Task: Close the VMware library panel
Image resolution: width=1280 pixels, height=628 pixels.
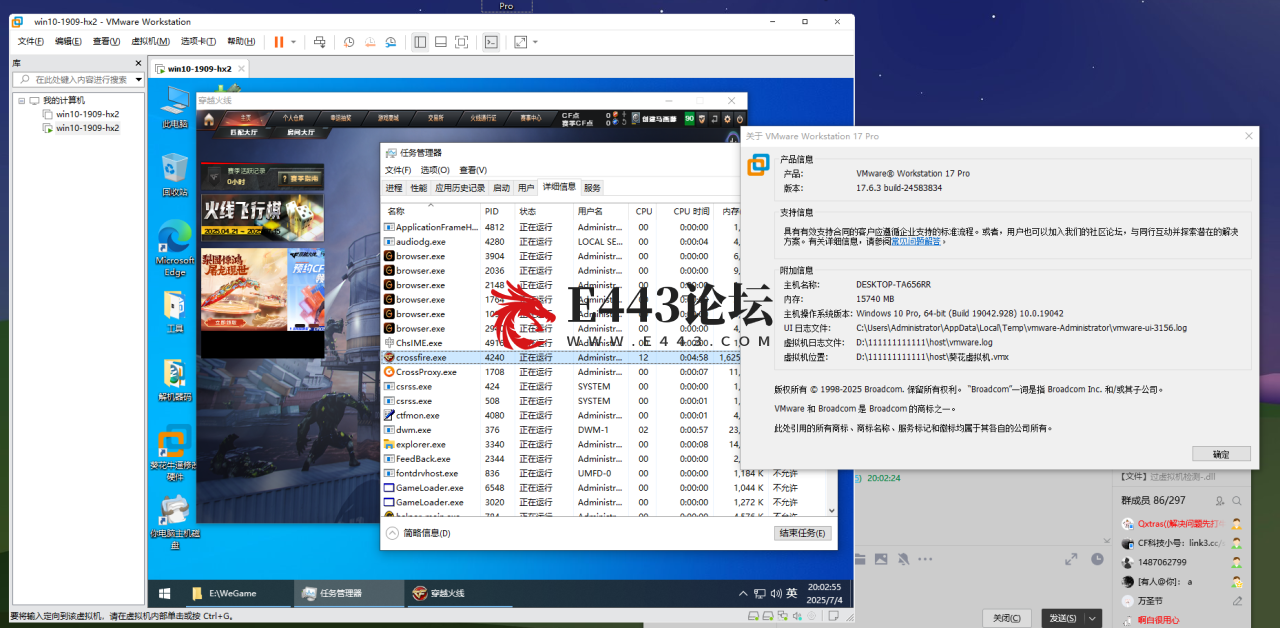Action: pos(139,63)
